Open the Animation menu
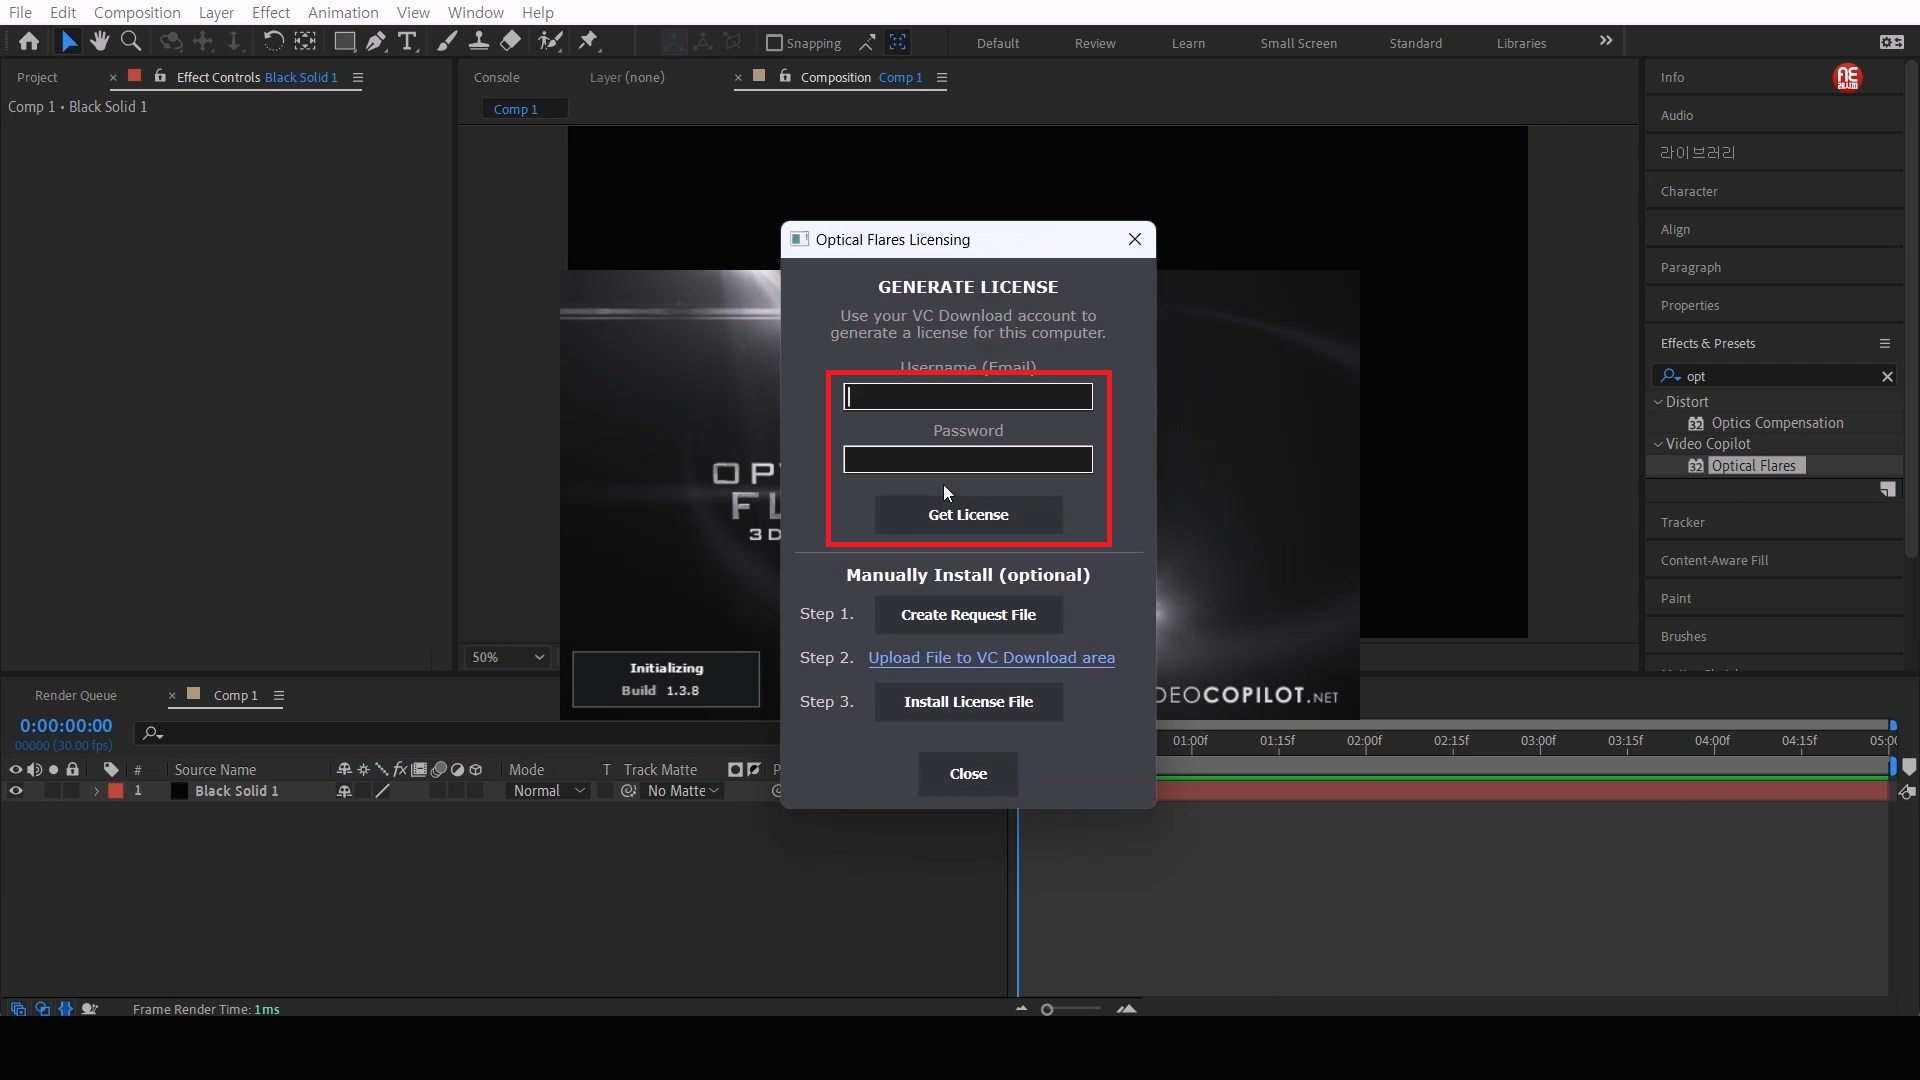 click(342, 12)
